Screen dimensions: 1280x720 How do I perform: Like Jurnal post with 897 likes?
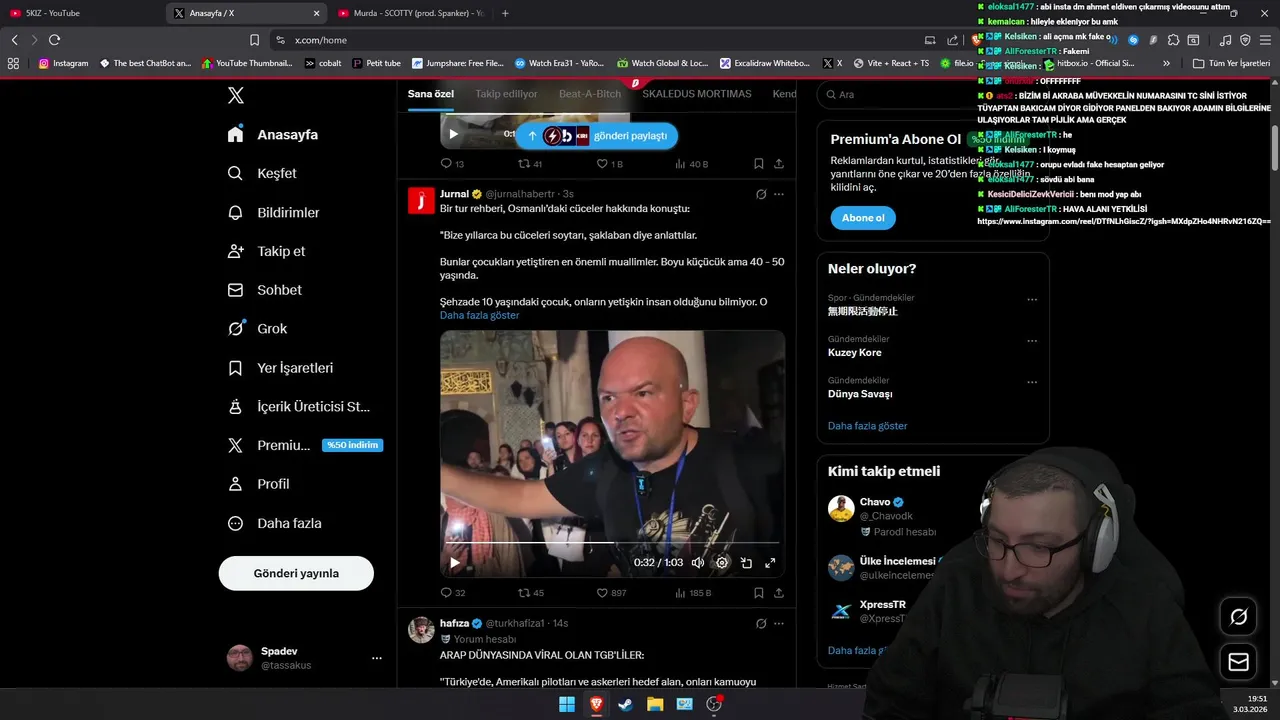coord(611,592)
